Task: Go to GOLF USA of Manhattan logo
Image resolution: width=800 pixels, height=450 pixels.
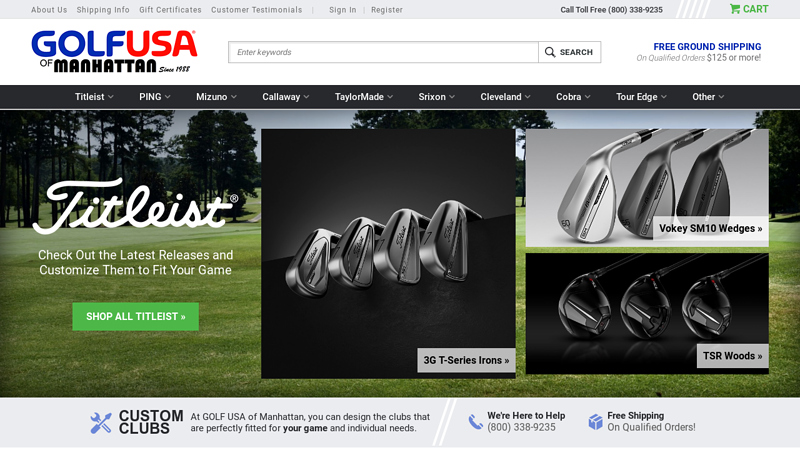Action: click(x=114, y=51)
